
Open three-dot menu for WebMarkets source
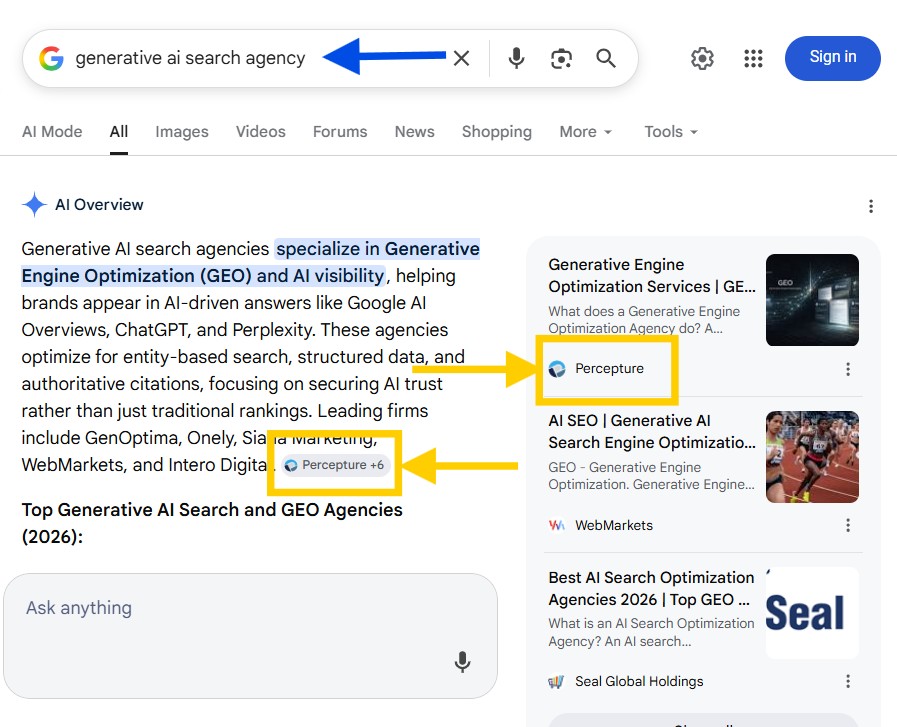click(x=848, y=525)
